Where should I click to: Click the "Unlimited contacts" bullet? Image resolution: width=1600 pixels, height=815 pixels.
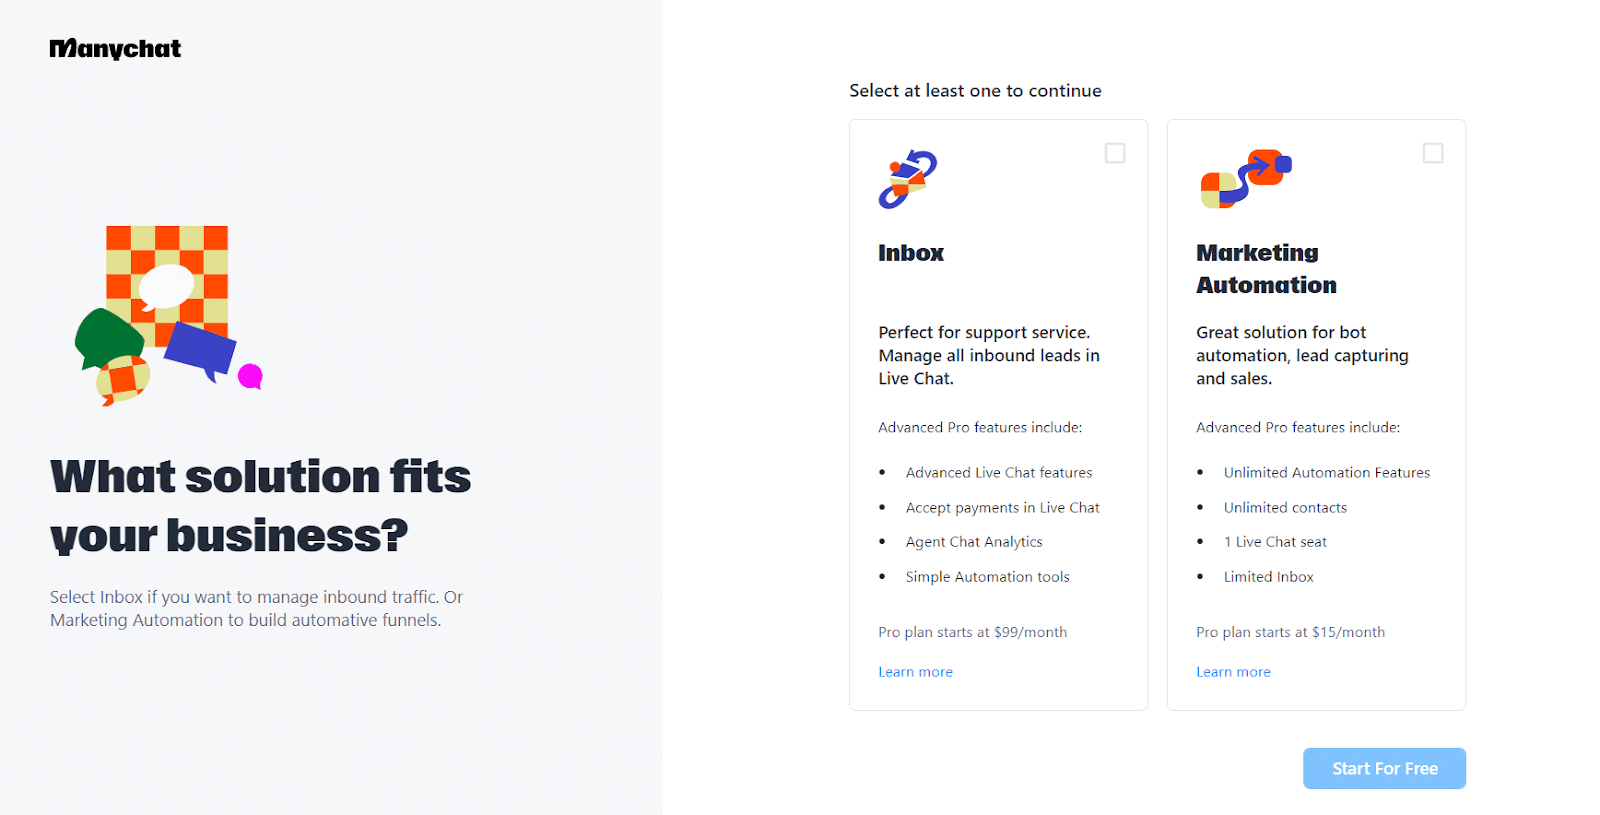coord(1285,508)
